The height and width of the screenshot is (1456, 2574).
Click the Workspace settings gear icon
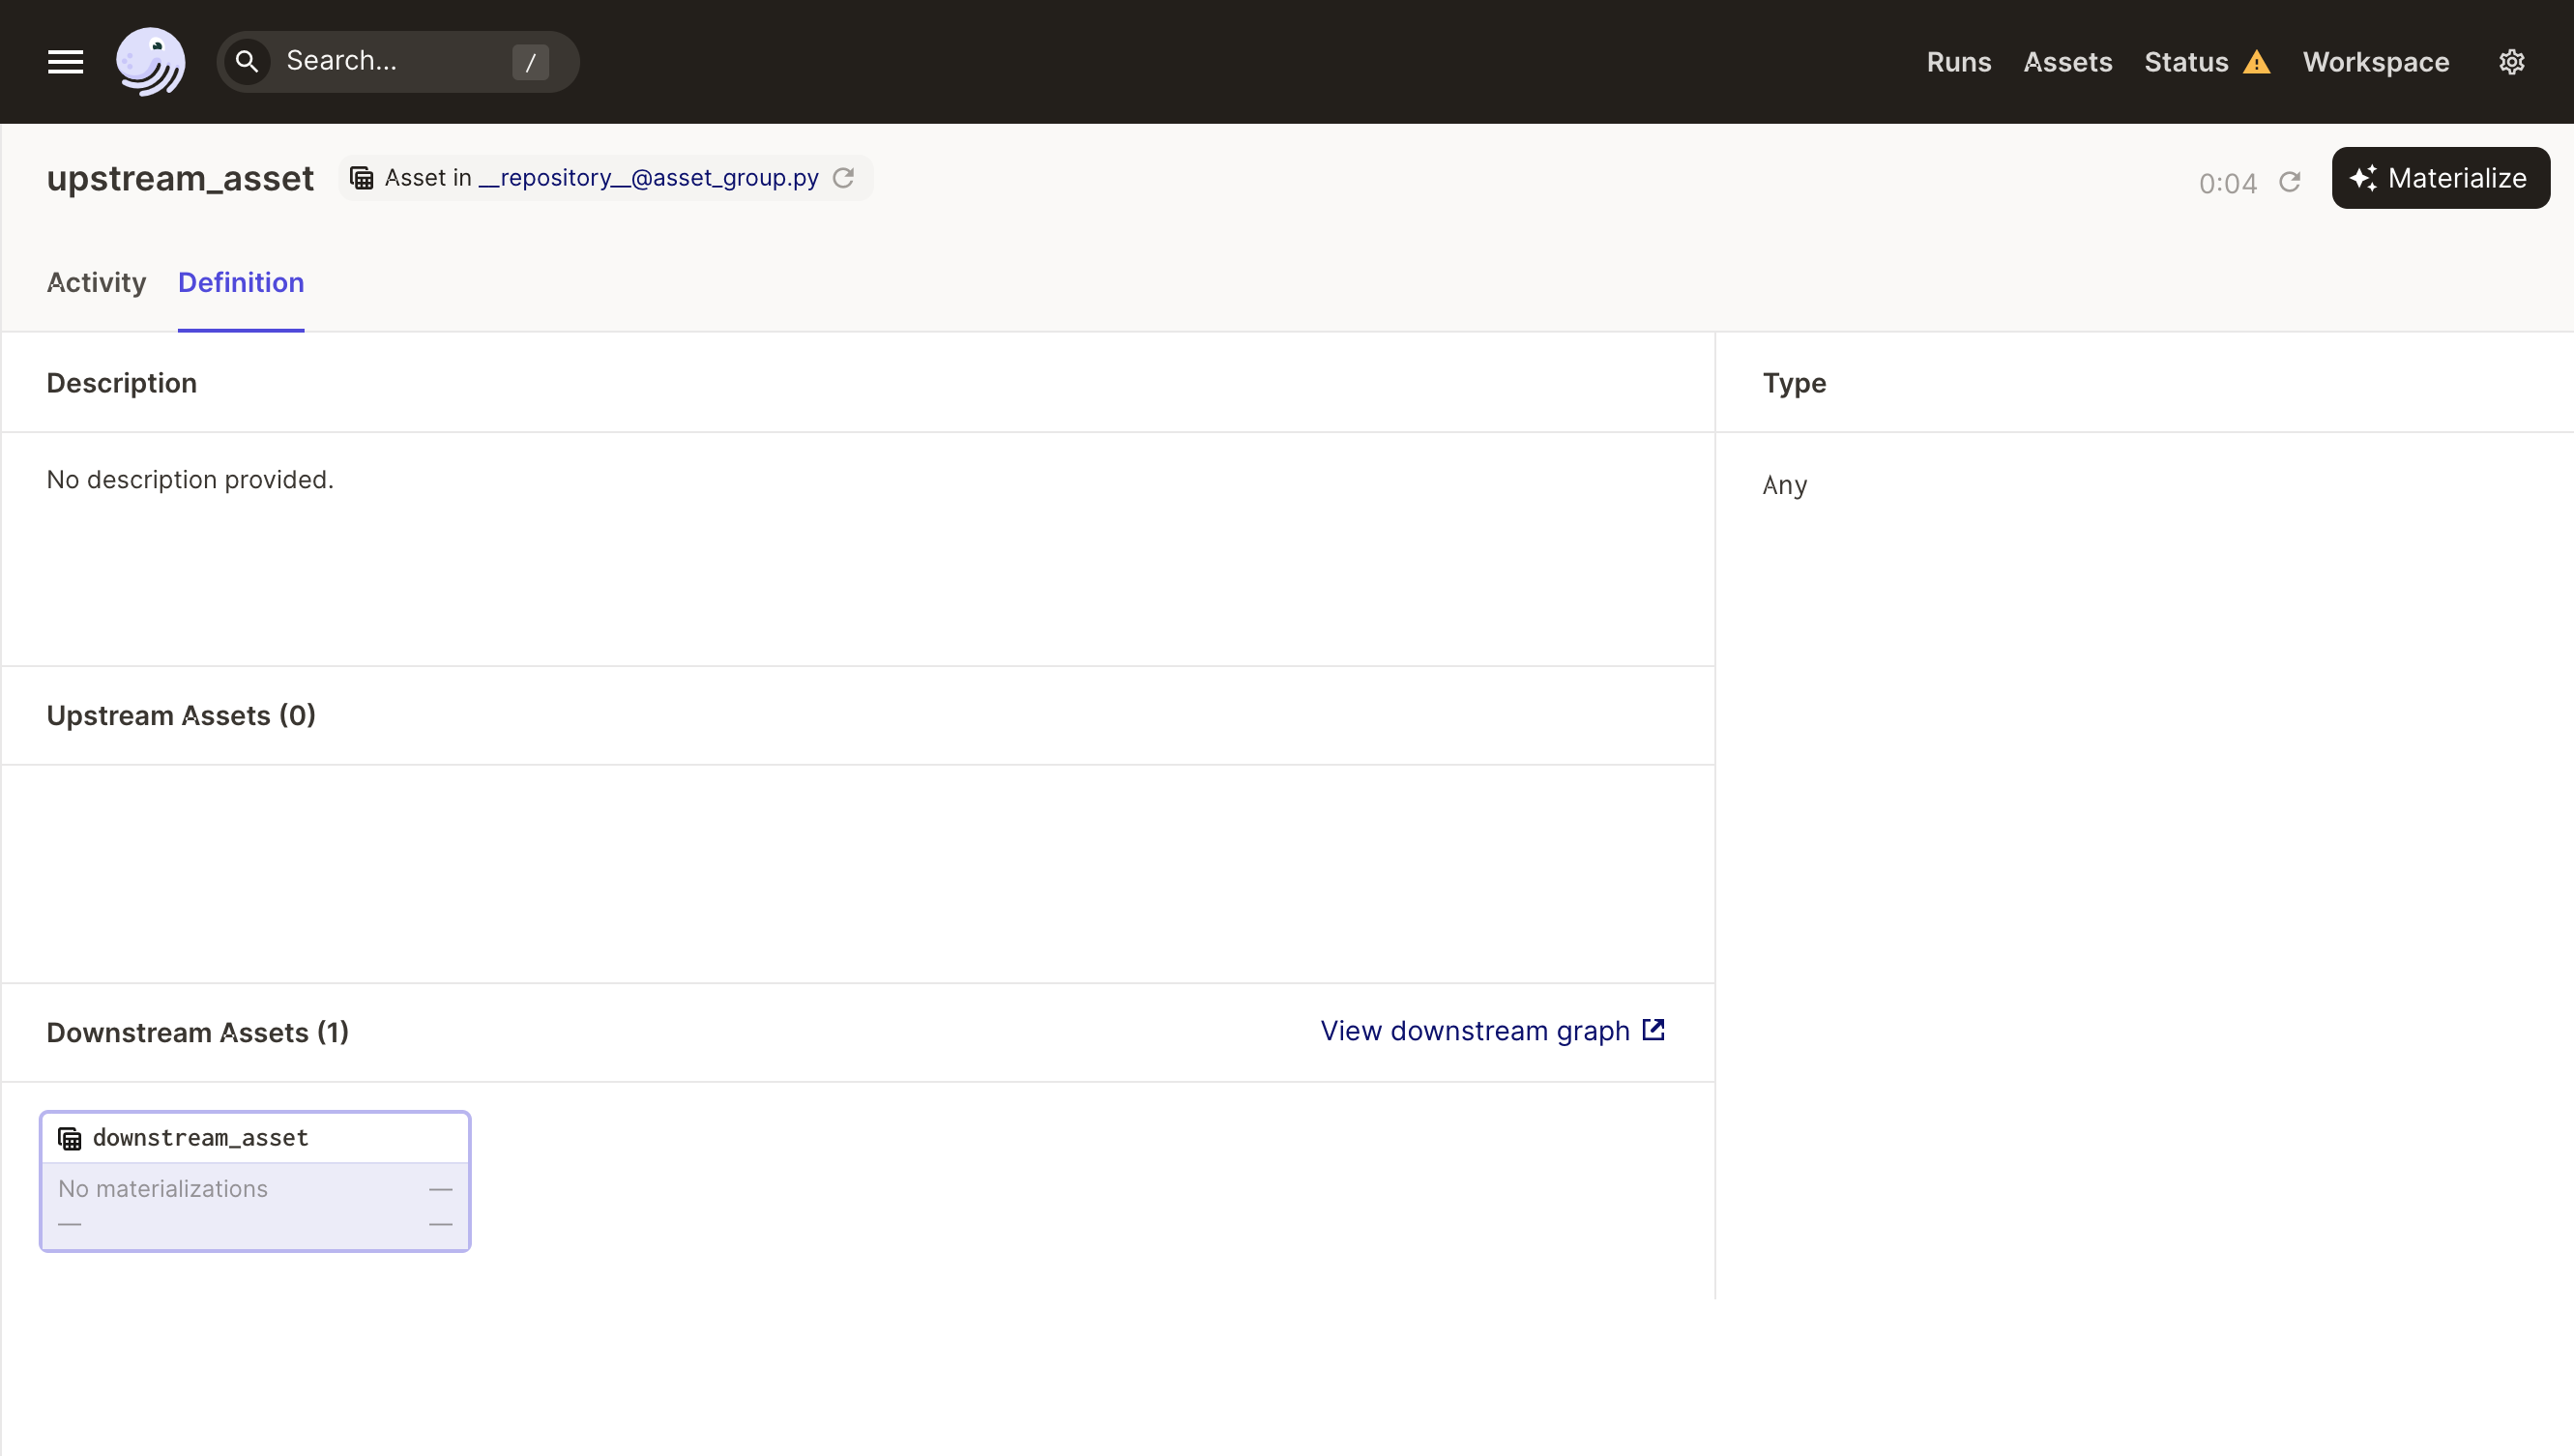tap(2512, 62)
